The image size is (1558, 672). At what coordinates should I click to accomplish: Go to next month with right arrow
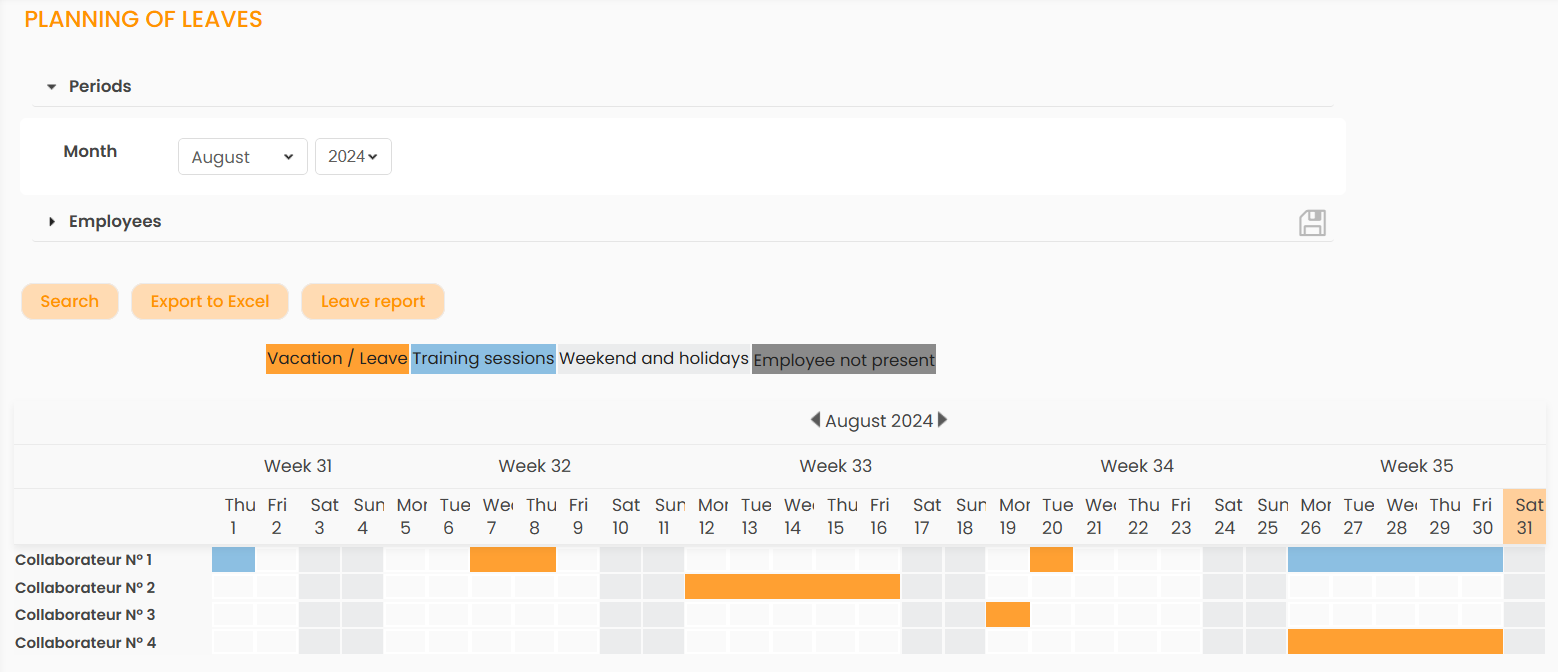point(942,420)
